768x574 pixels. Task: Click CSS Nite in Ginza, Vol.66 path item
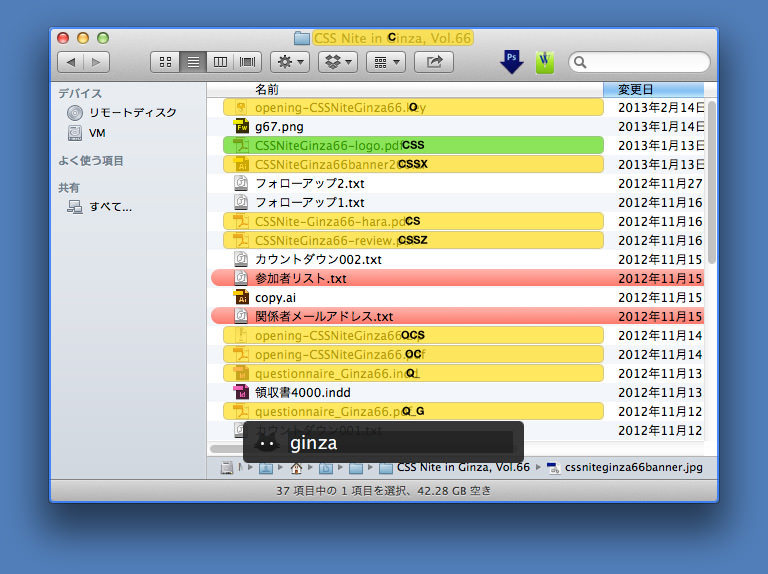(x=455, y=468)
